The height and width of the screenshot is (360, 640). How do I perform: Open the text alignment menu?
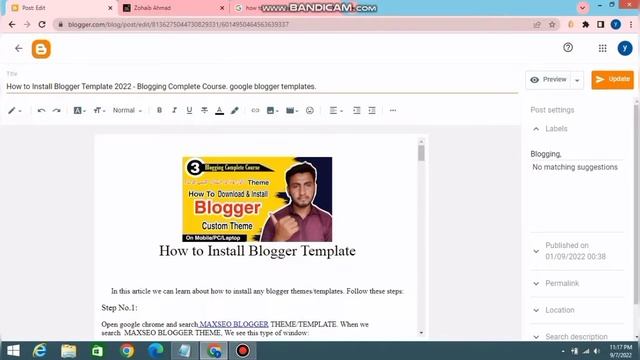[336, 111]
